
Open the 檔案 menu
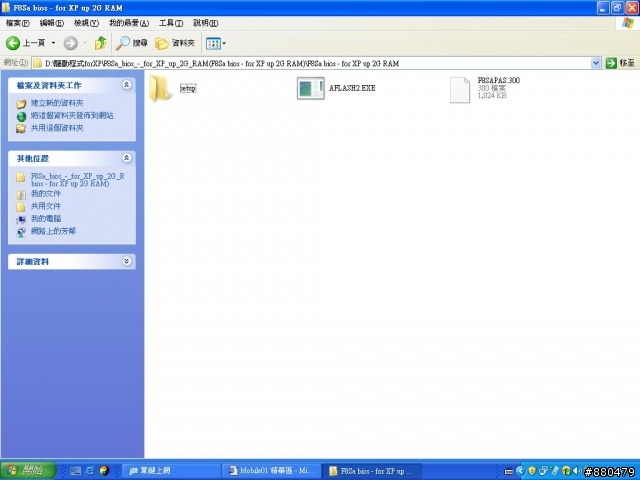(18, 23)
